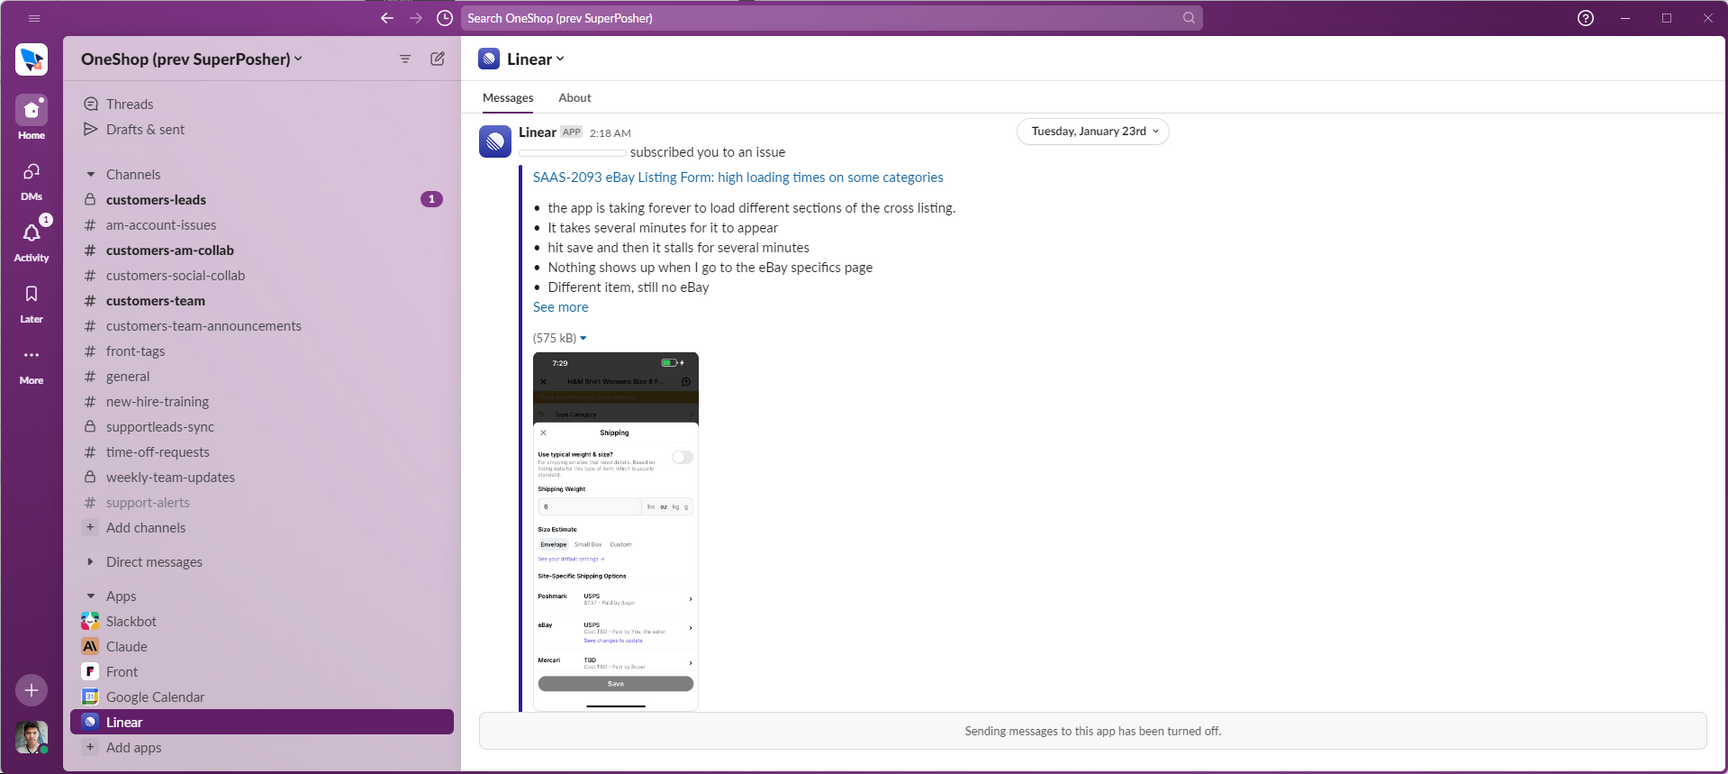Viewport: 1728px width, 774px height.
Task: Open the Linear app in the sidebar
Action: pos(262,722)
